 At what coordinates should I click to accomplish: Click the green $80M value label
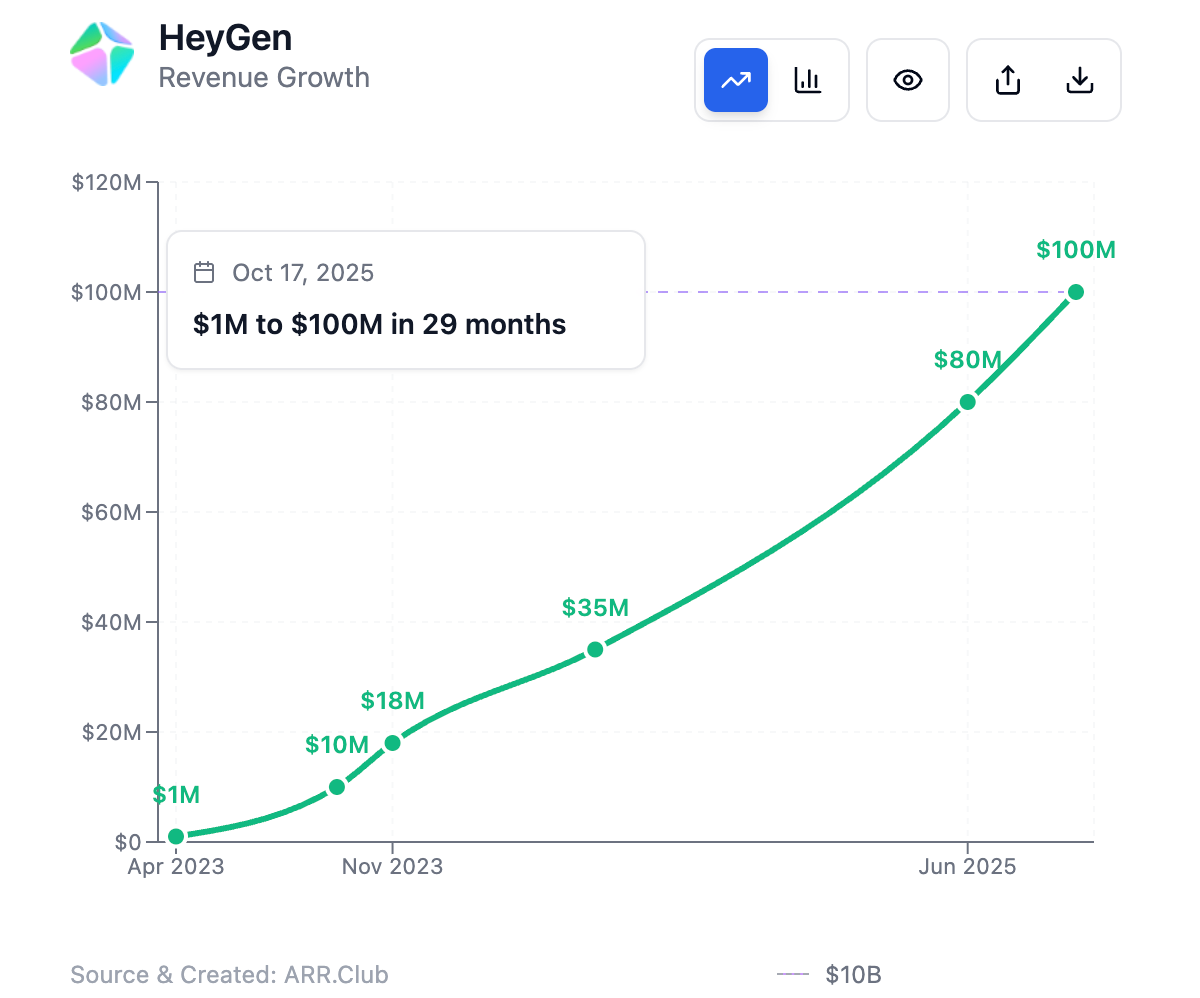tap(968, 359)
